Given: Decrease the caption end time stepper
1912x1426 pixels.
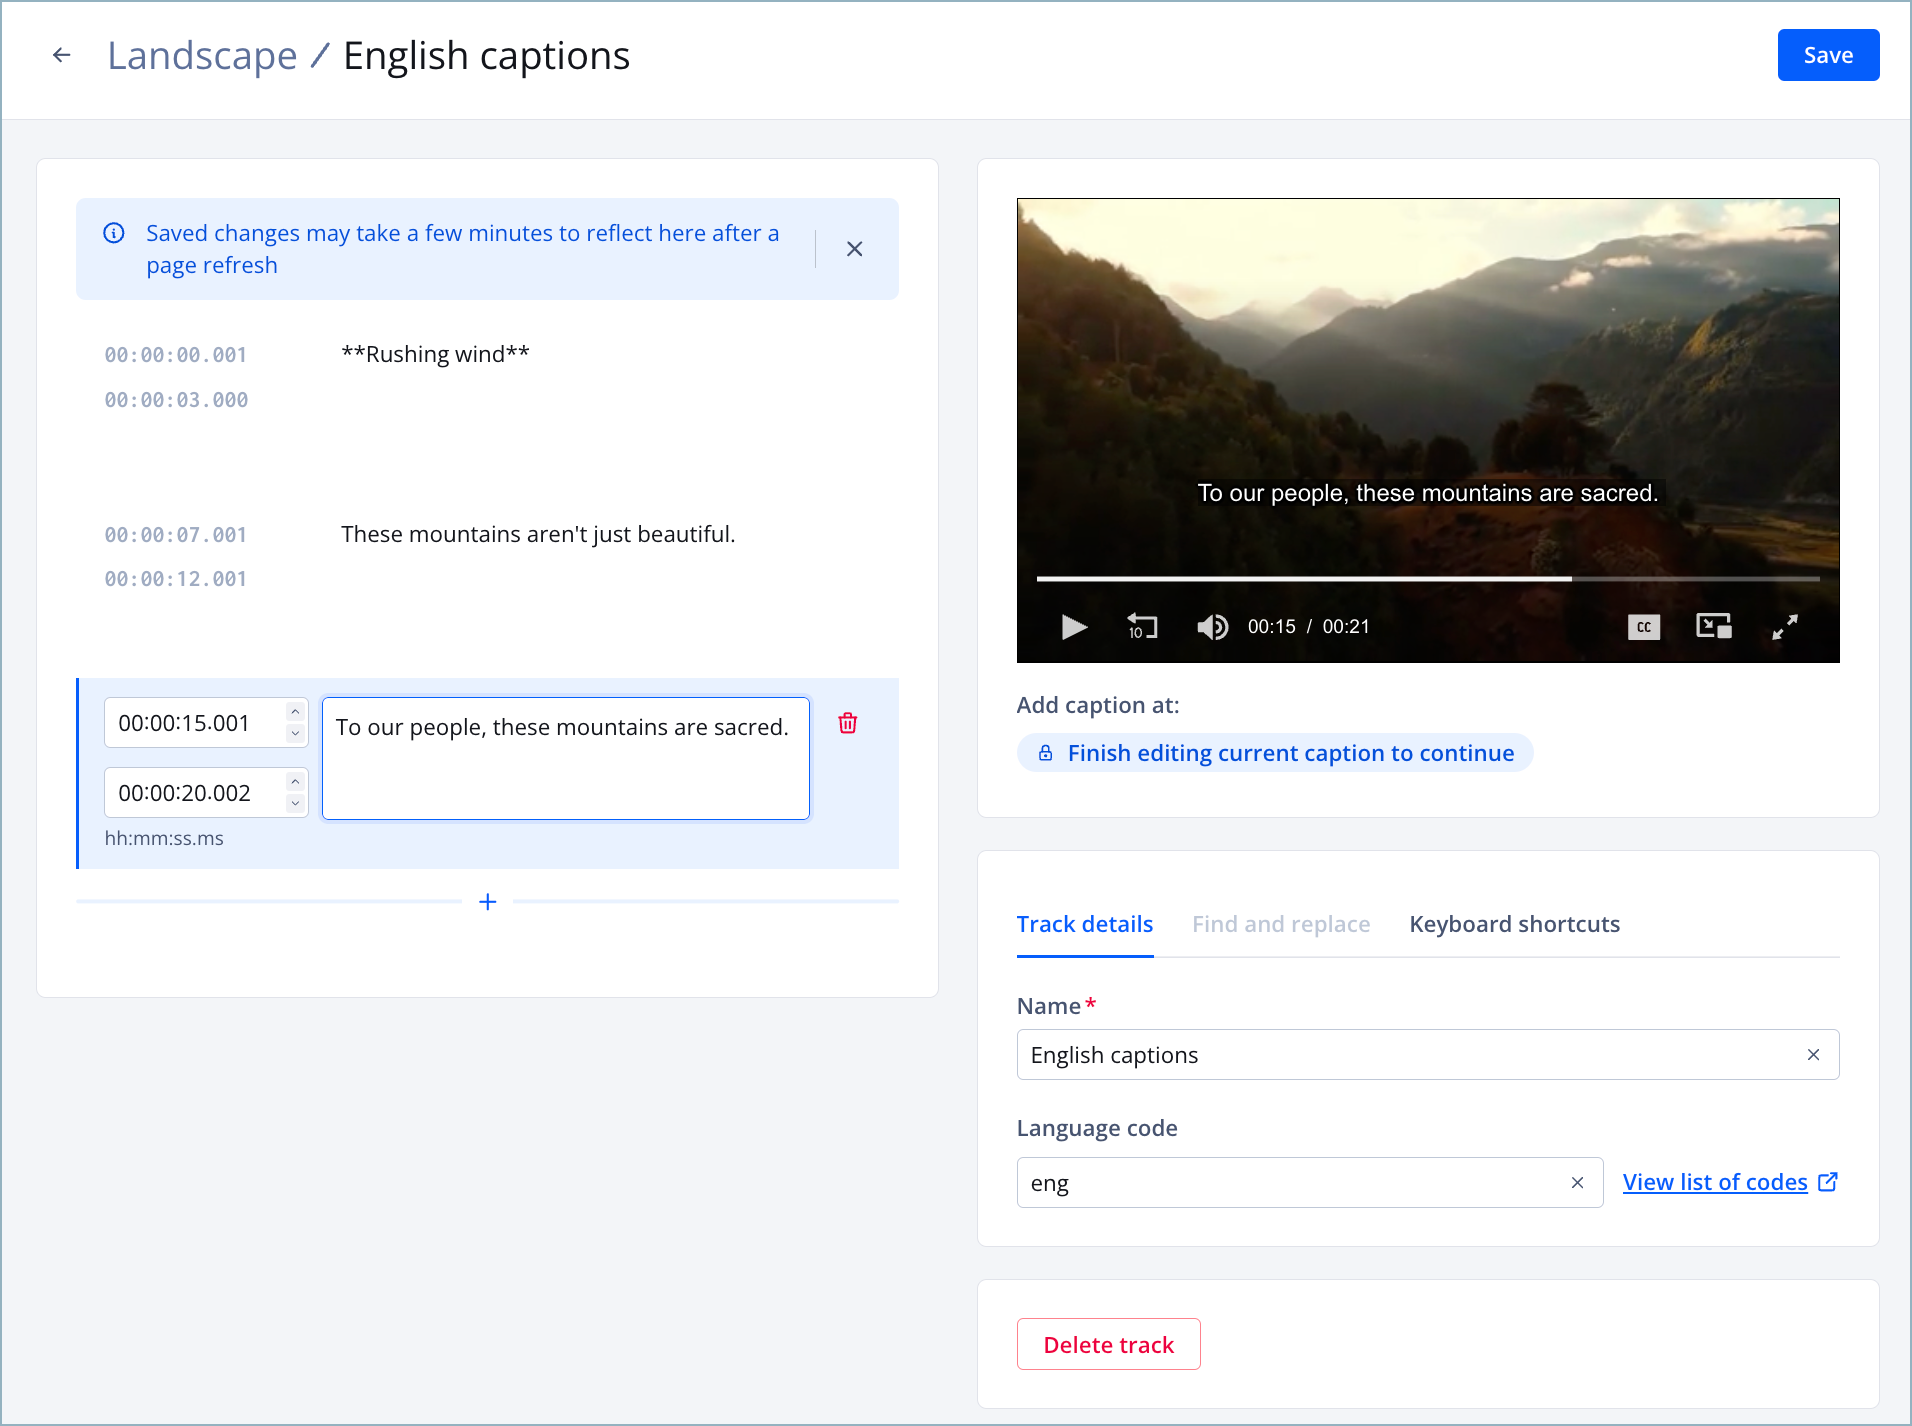Looking at the screenshot, I should (x=295, y=804).
